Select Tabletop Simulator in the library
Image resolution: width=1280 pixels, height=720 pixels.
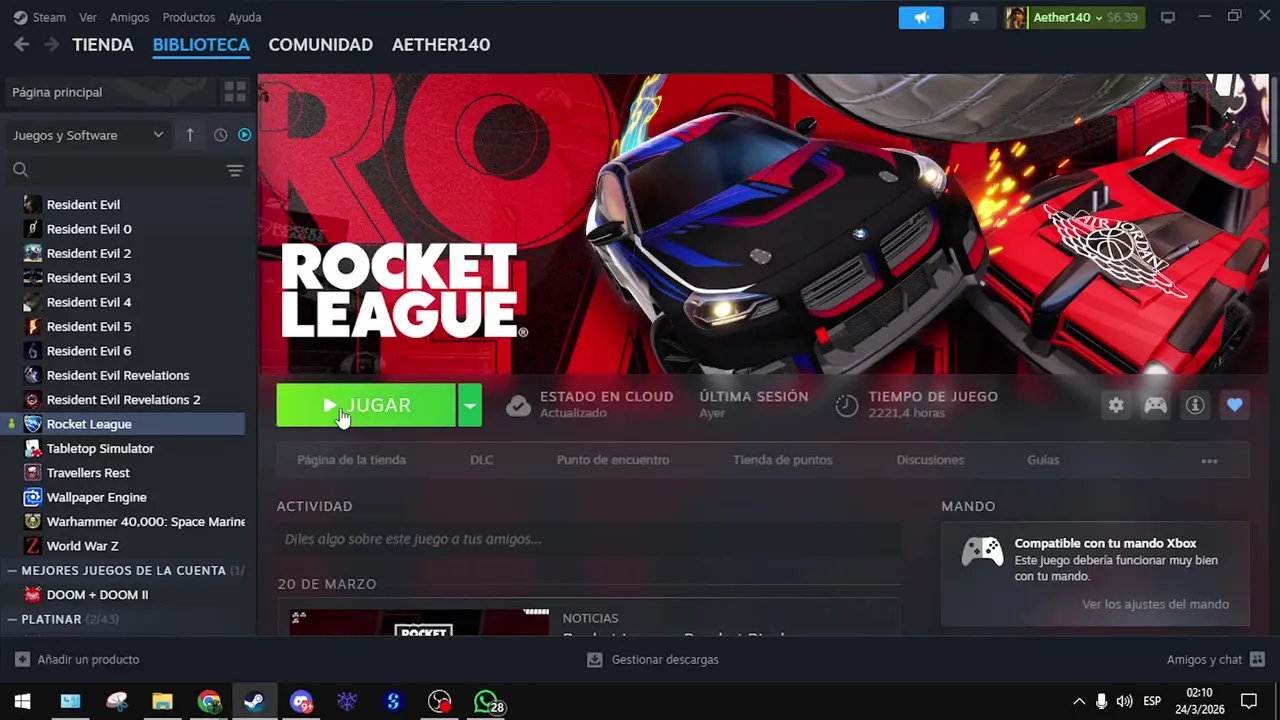(x=100, y=449)
